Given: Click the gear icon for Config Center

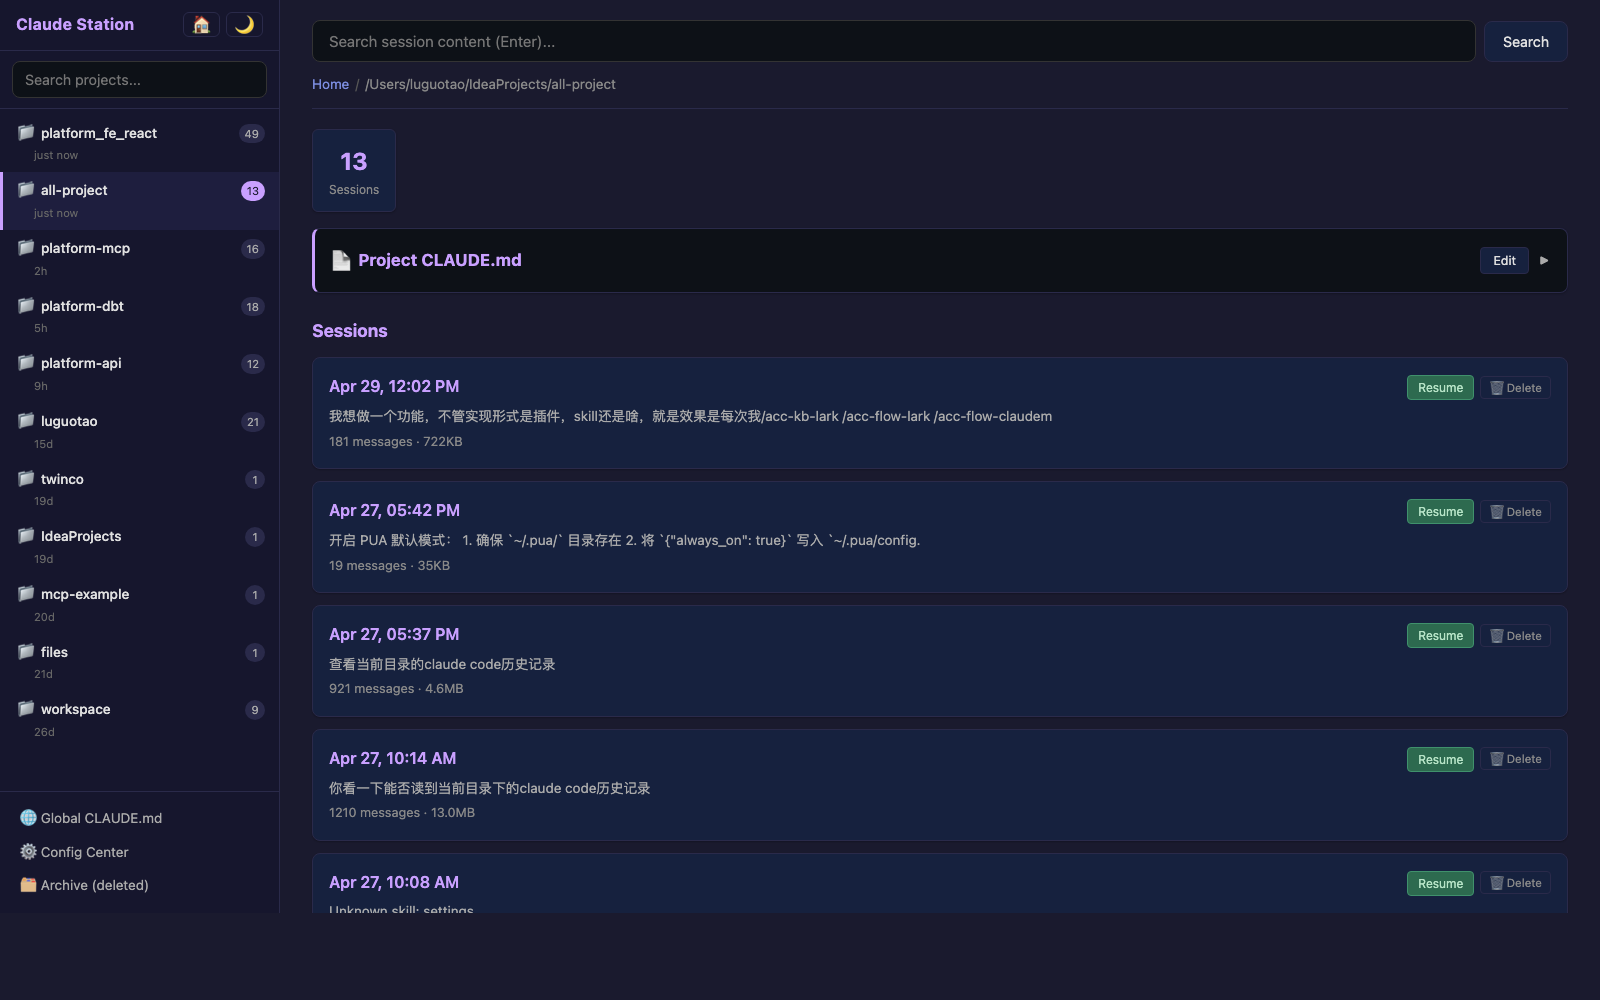Looking at the screenshot, I should [x=28, y=852].
